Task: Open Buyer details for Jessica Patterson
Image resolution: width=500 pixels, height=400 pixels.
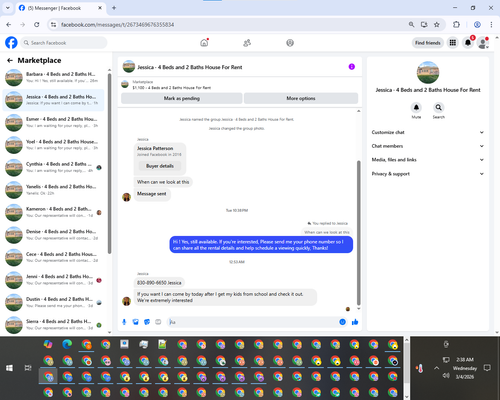Action: point(160,166)
